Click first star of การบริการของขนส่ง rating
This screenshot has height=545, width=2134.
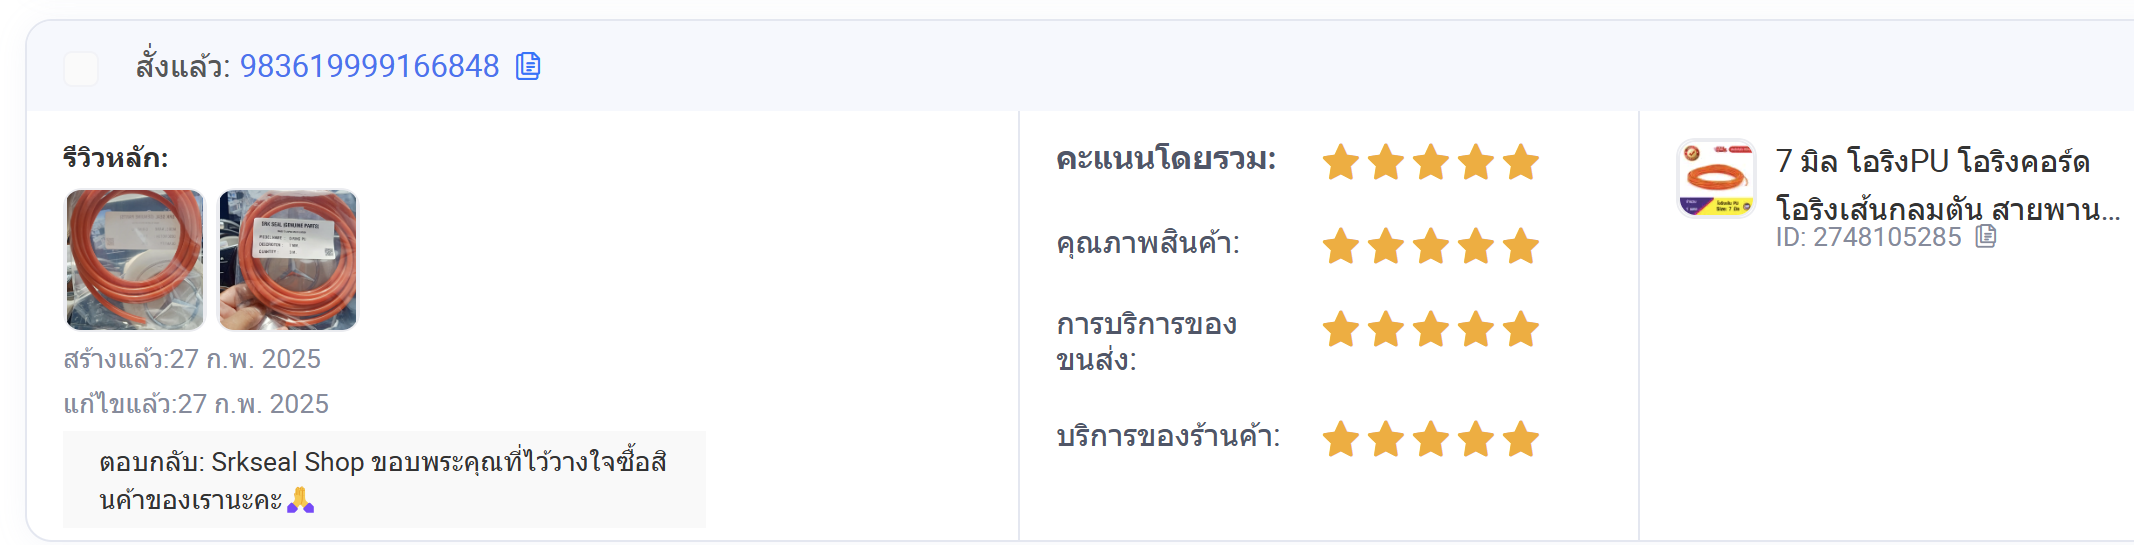(1340, 329)
